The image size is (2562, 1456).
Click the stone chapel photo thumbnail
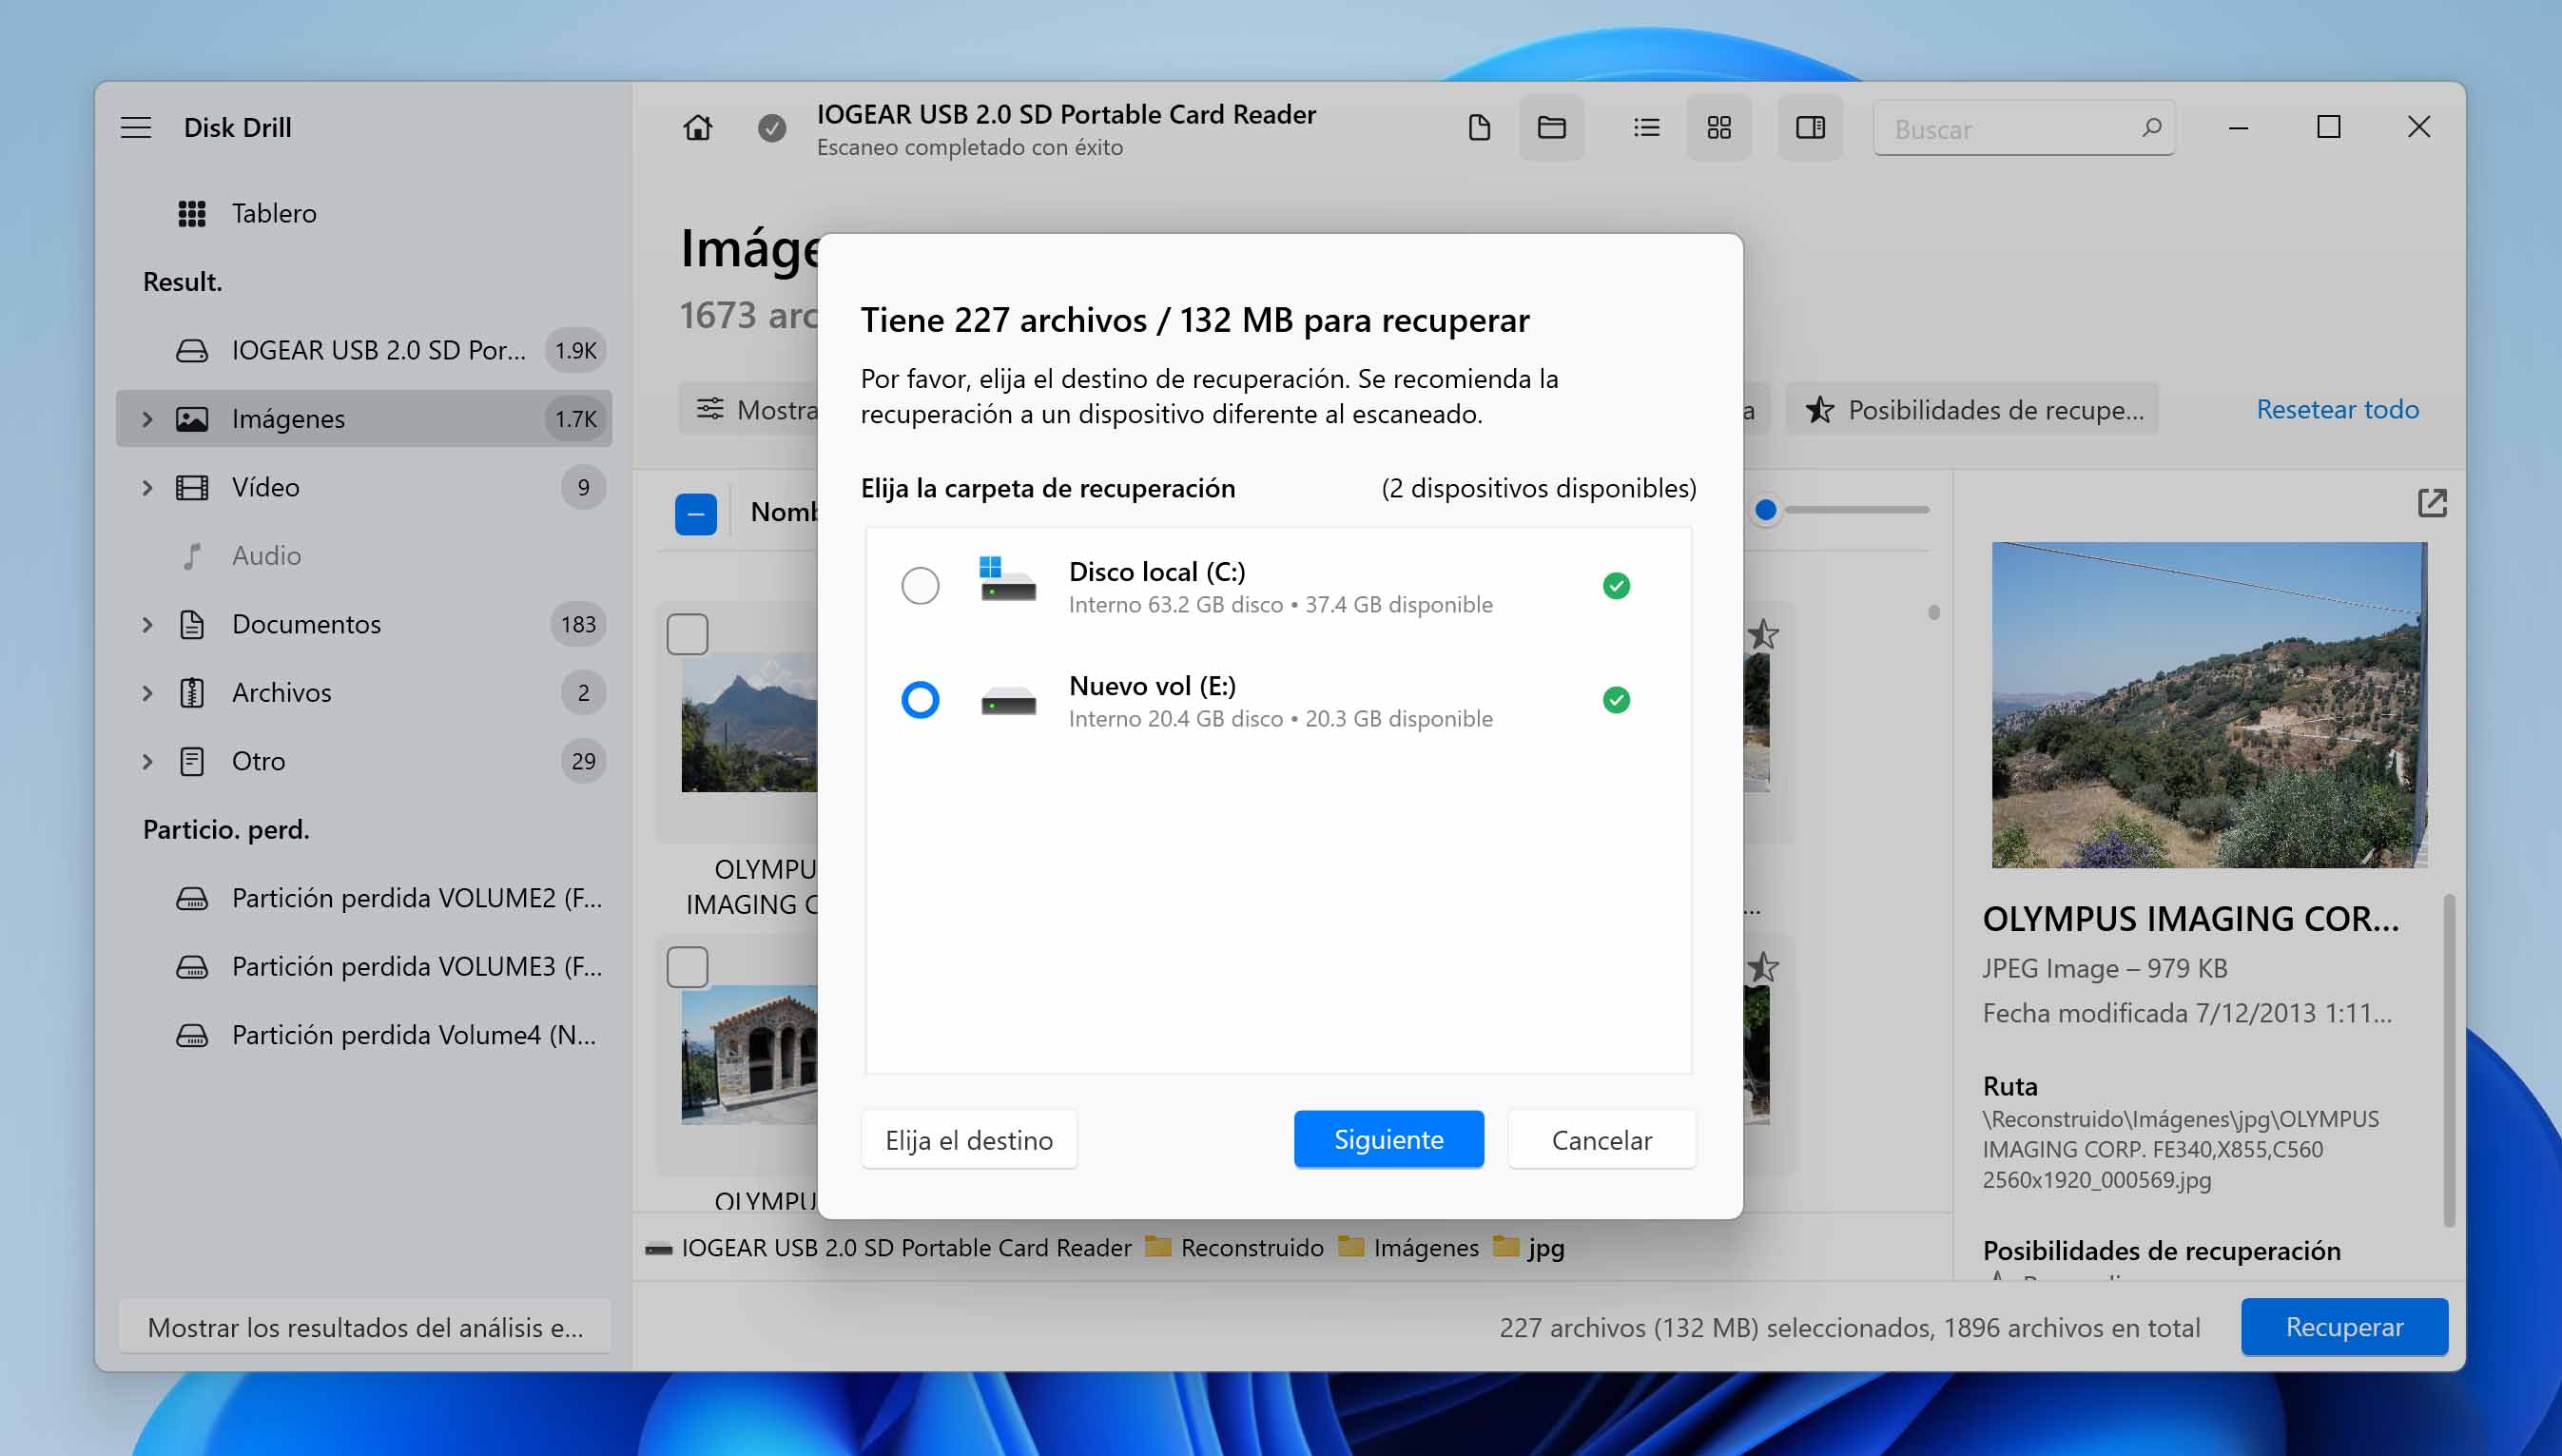coord(749,1054)
